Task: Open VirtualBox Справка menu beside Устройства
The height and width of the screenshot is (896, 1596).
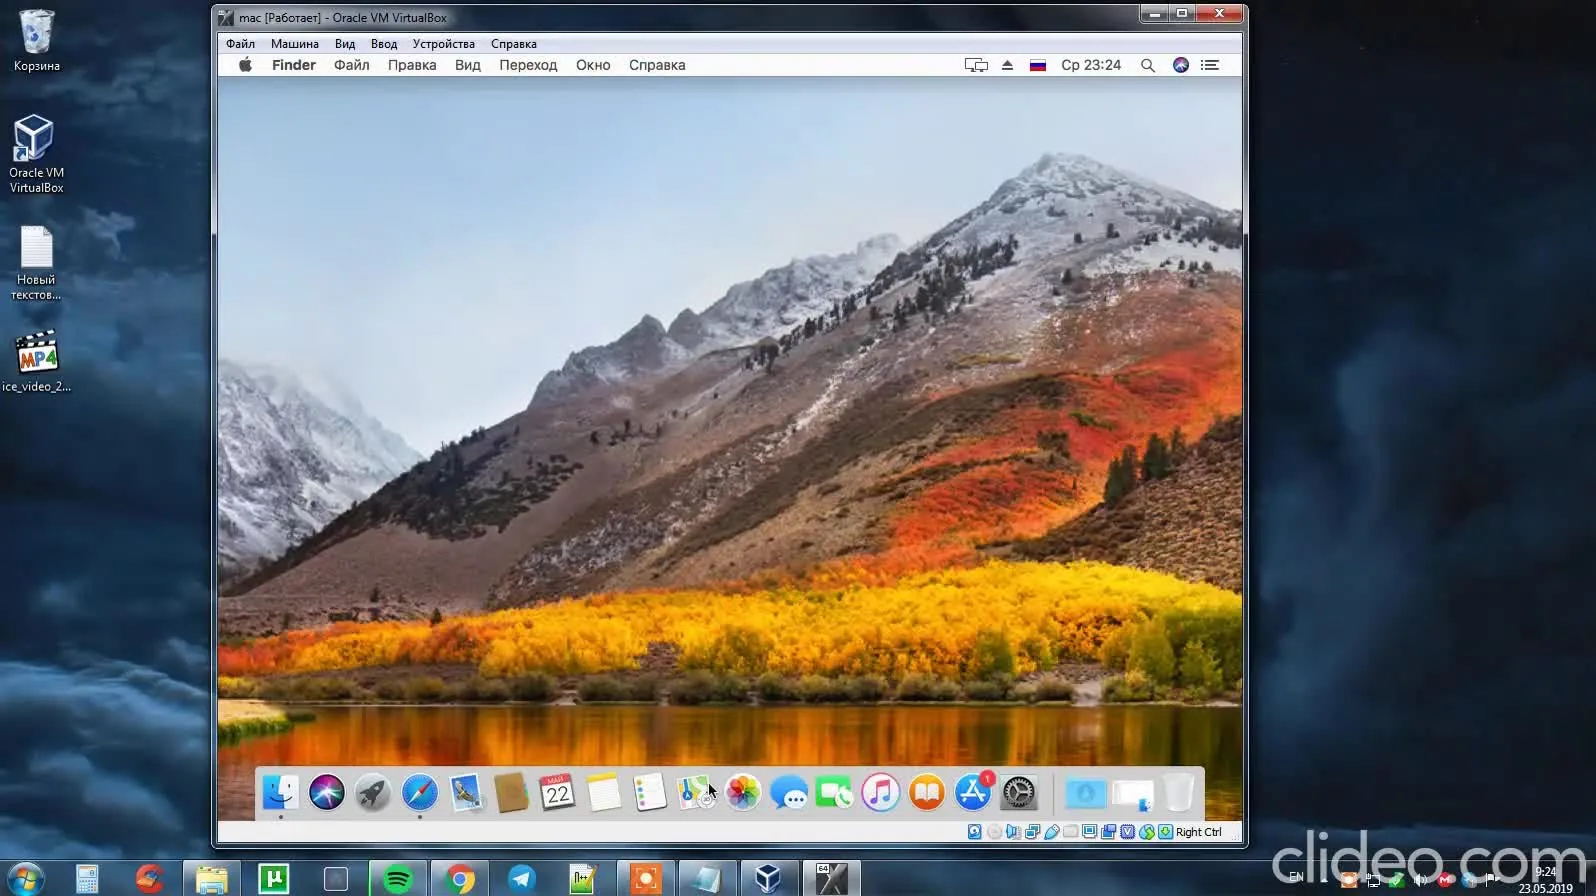Action: click(x=514, y=44)
